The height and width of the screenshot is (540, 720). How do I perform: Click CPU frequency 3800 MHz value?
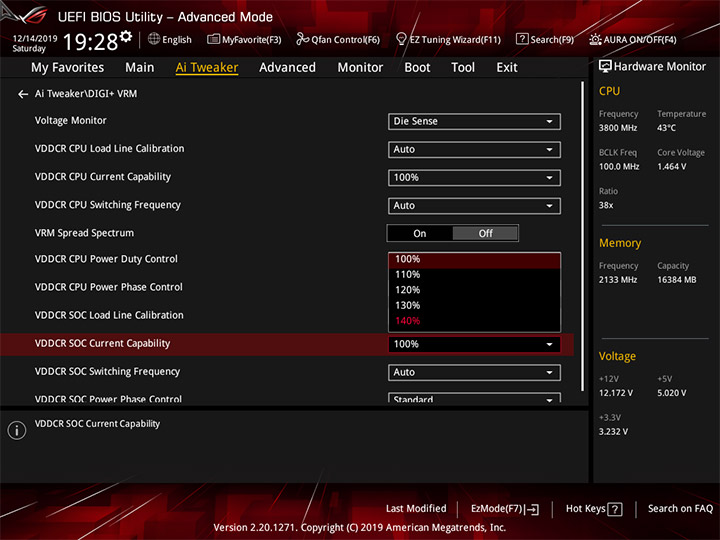tap(618, 128)
